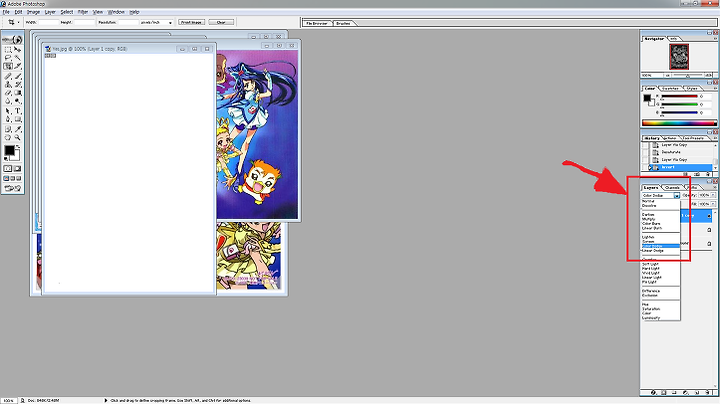Click History panel delete state trash icon

(708, 174)
